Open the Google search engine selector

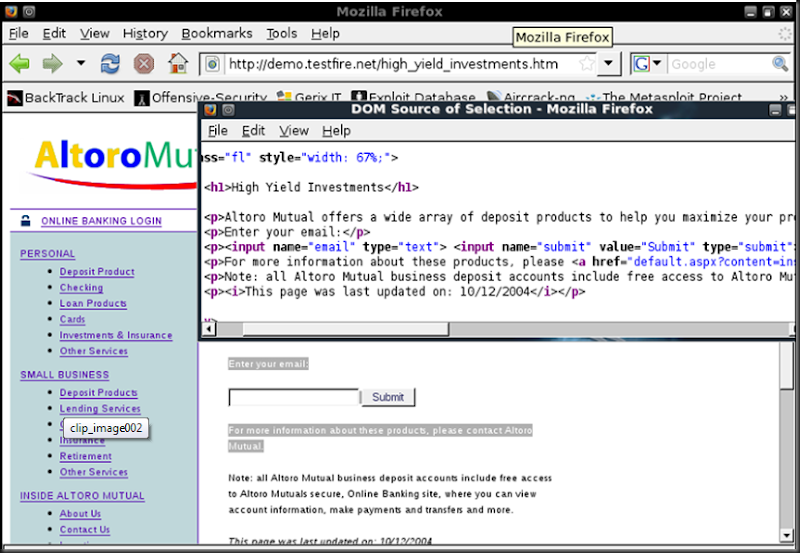point(647,64)
